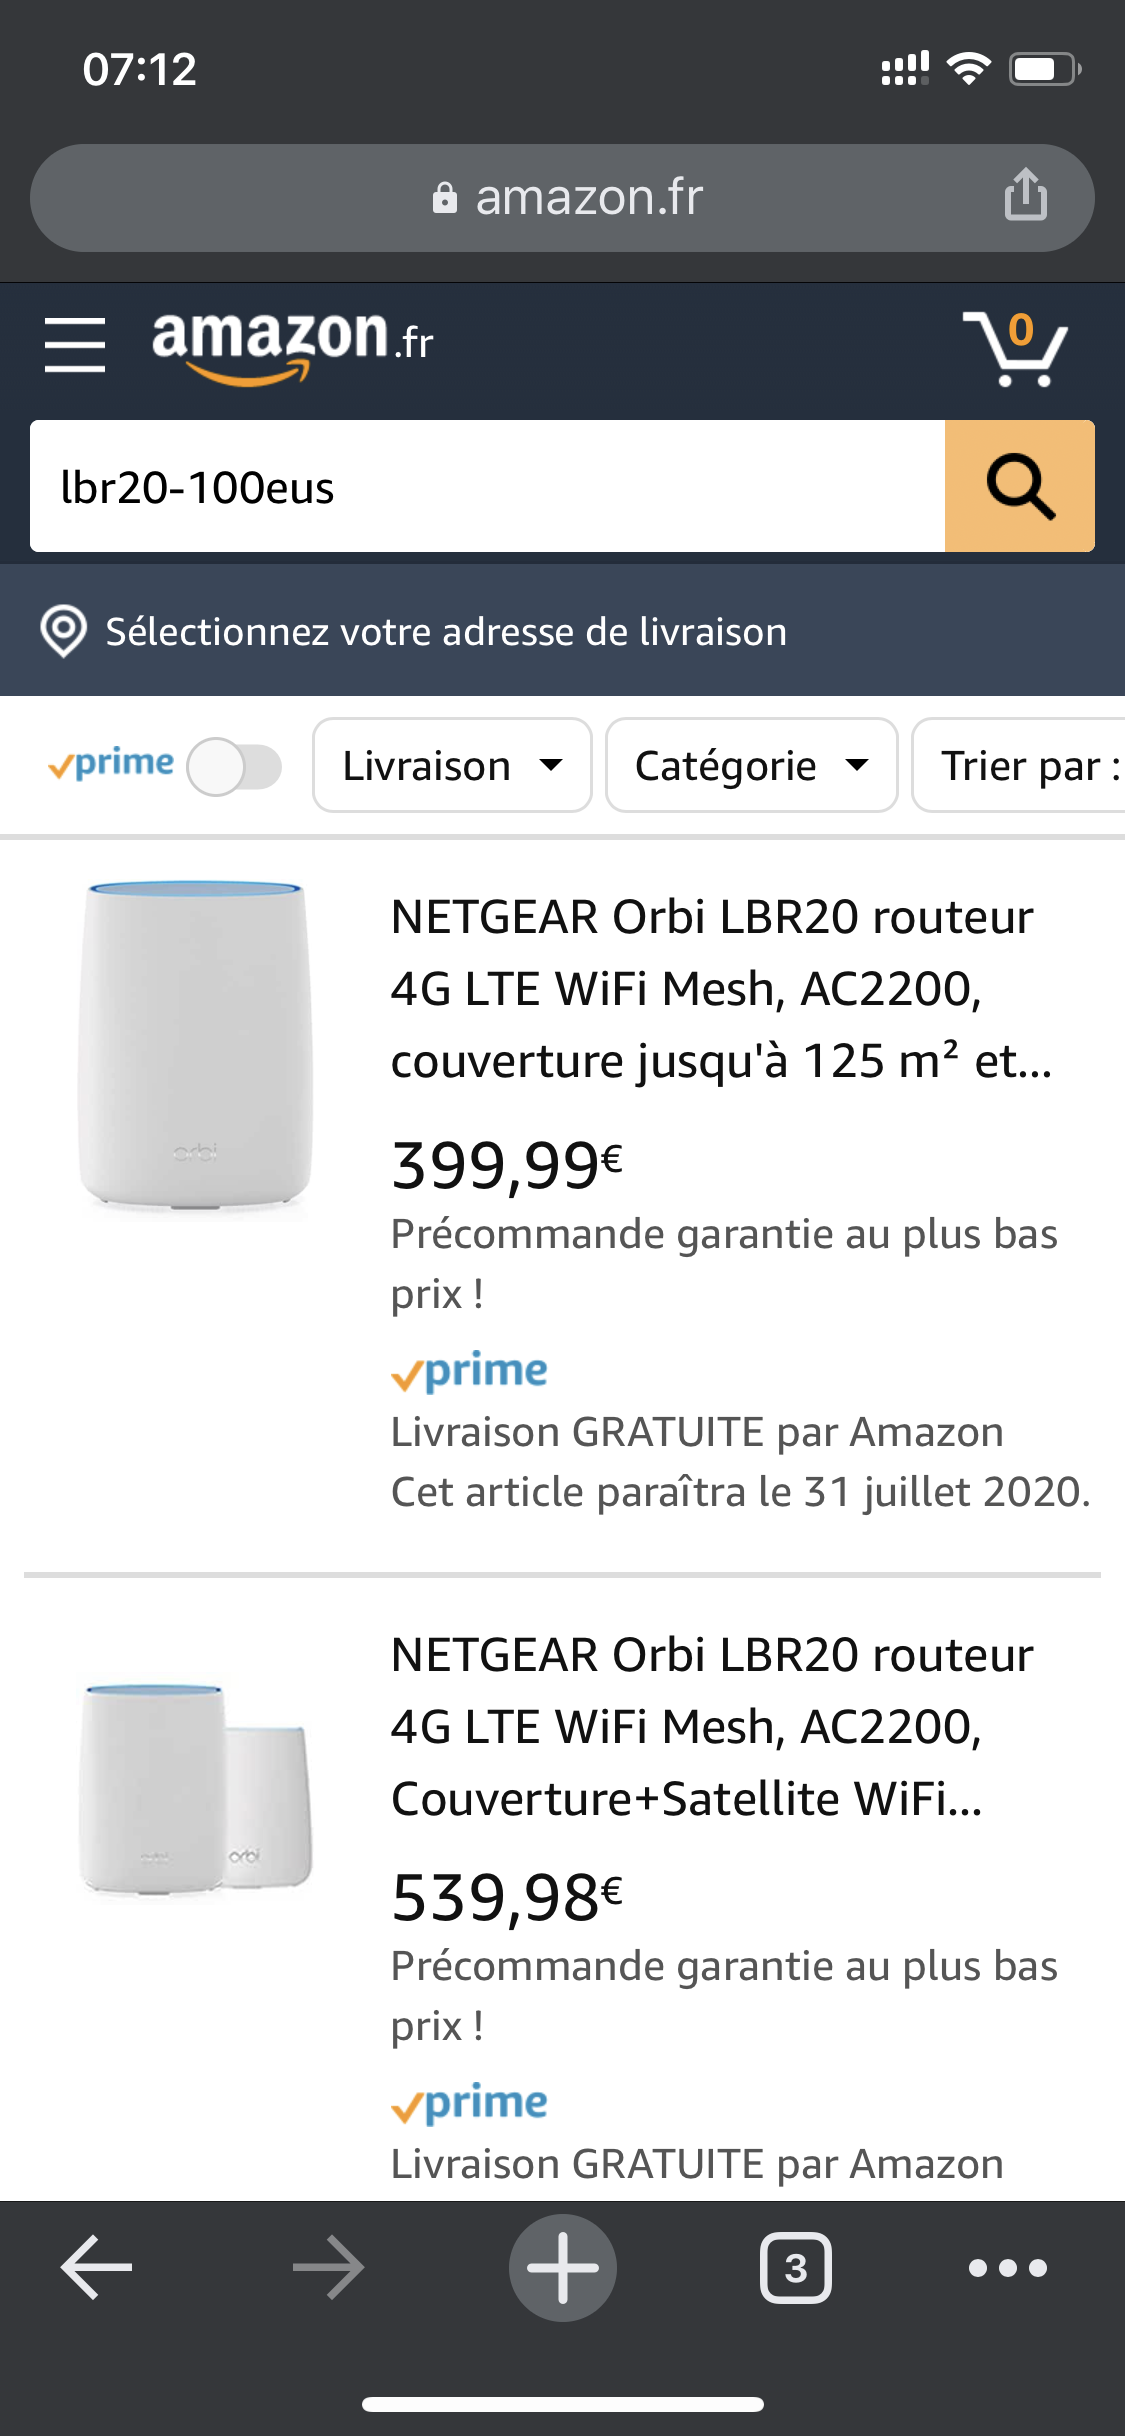Open the browser three-dot menu

(x=1007, y=2268)
